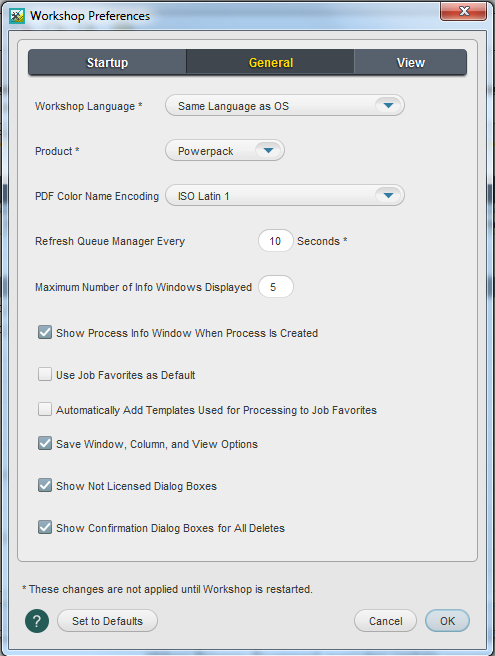495x656 pixels.
Task: Uncheck Show Confirmation Dialog Boxes for All Deletes
Action: [x=45, y=528]
